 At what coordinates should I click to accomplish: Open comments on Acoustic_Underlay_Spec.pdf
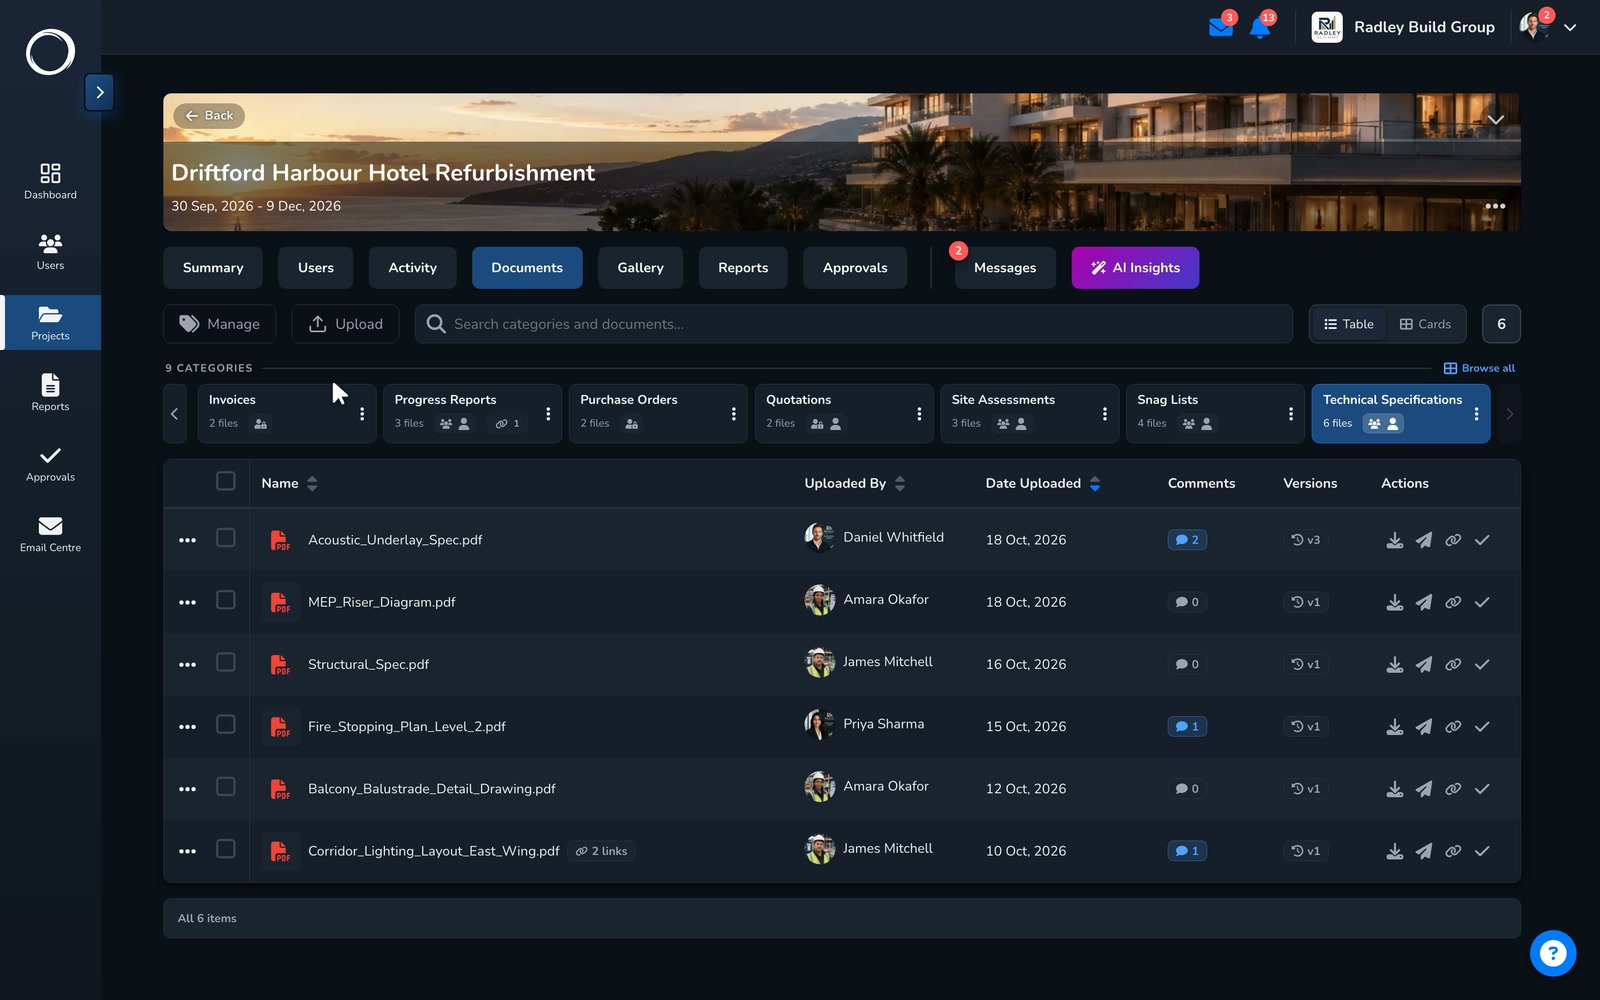[1187, 540]
